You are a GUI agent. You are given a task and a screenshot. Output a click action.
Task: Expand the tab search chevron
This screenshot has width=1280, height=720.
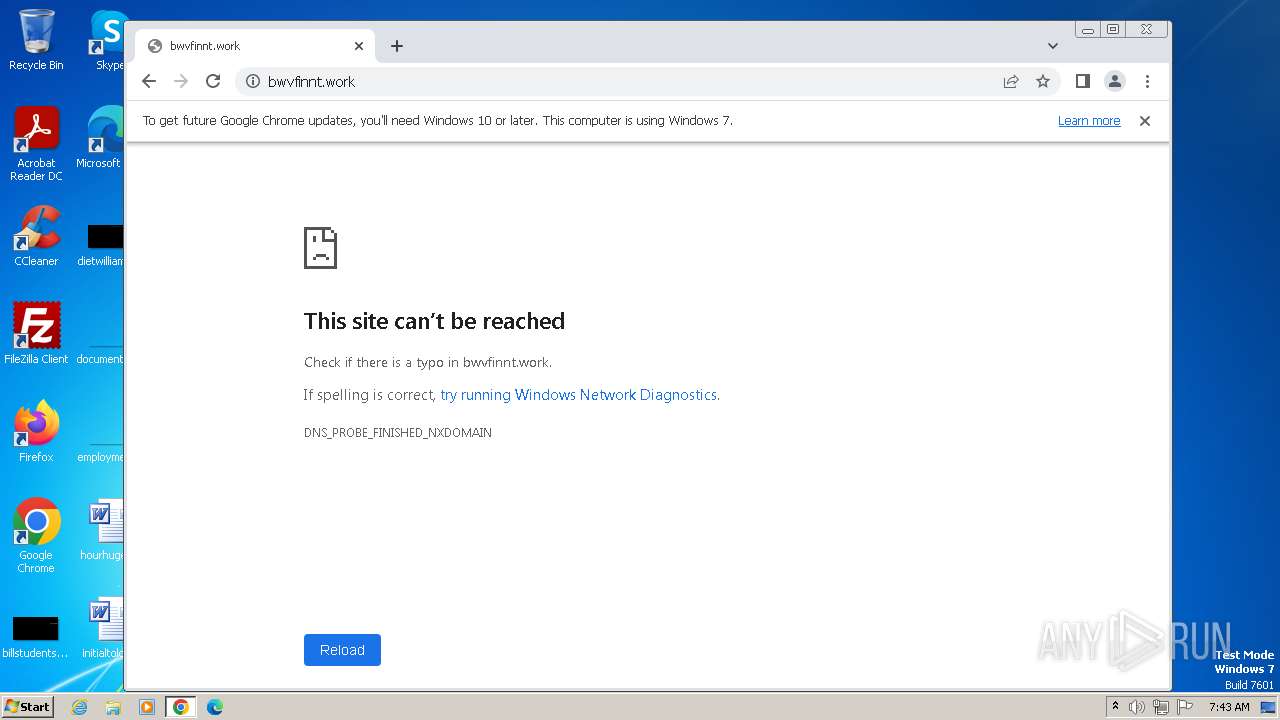[x=1053, y=46]
